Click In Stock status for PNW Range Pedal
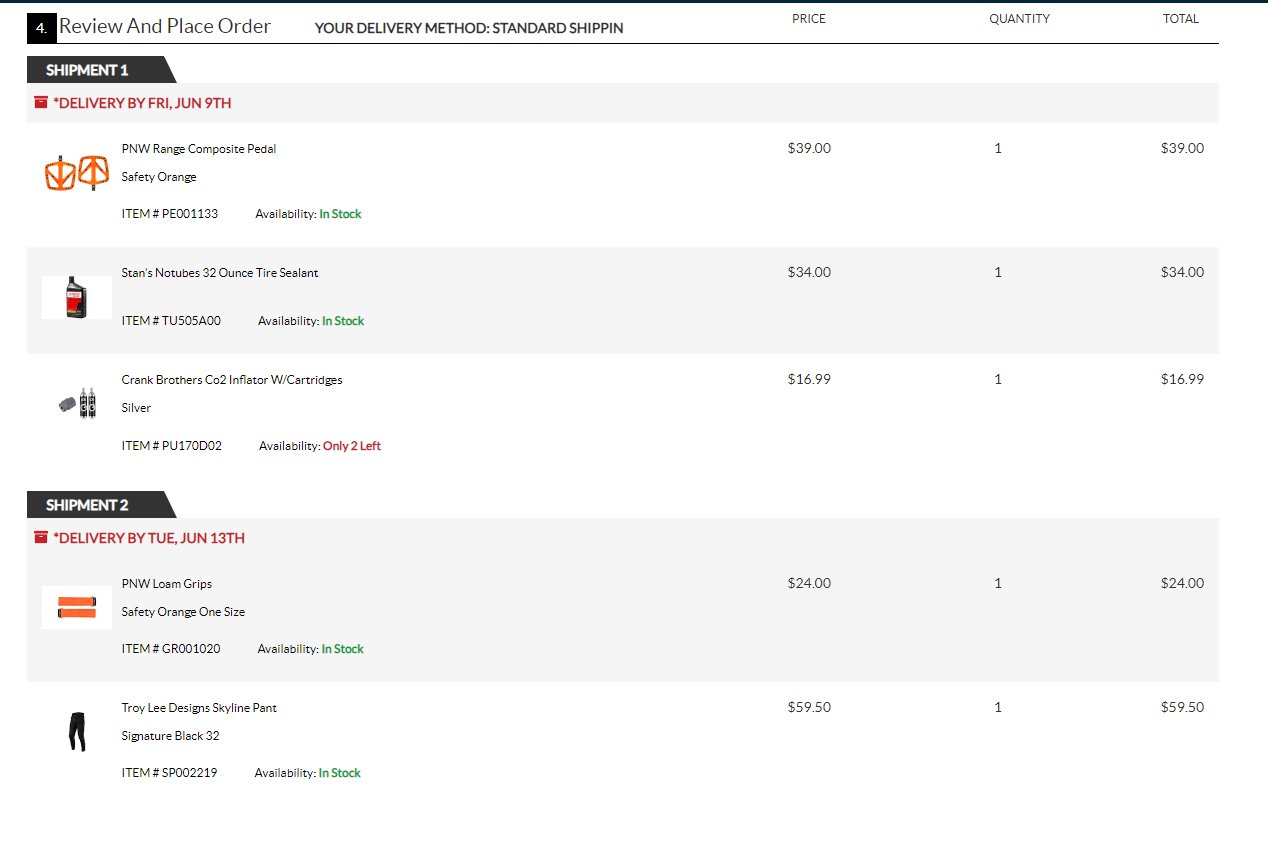 coord(341,214)
